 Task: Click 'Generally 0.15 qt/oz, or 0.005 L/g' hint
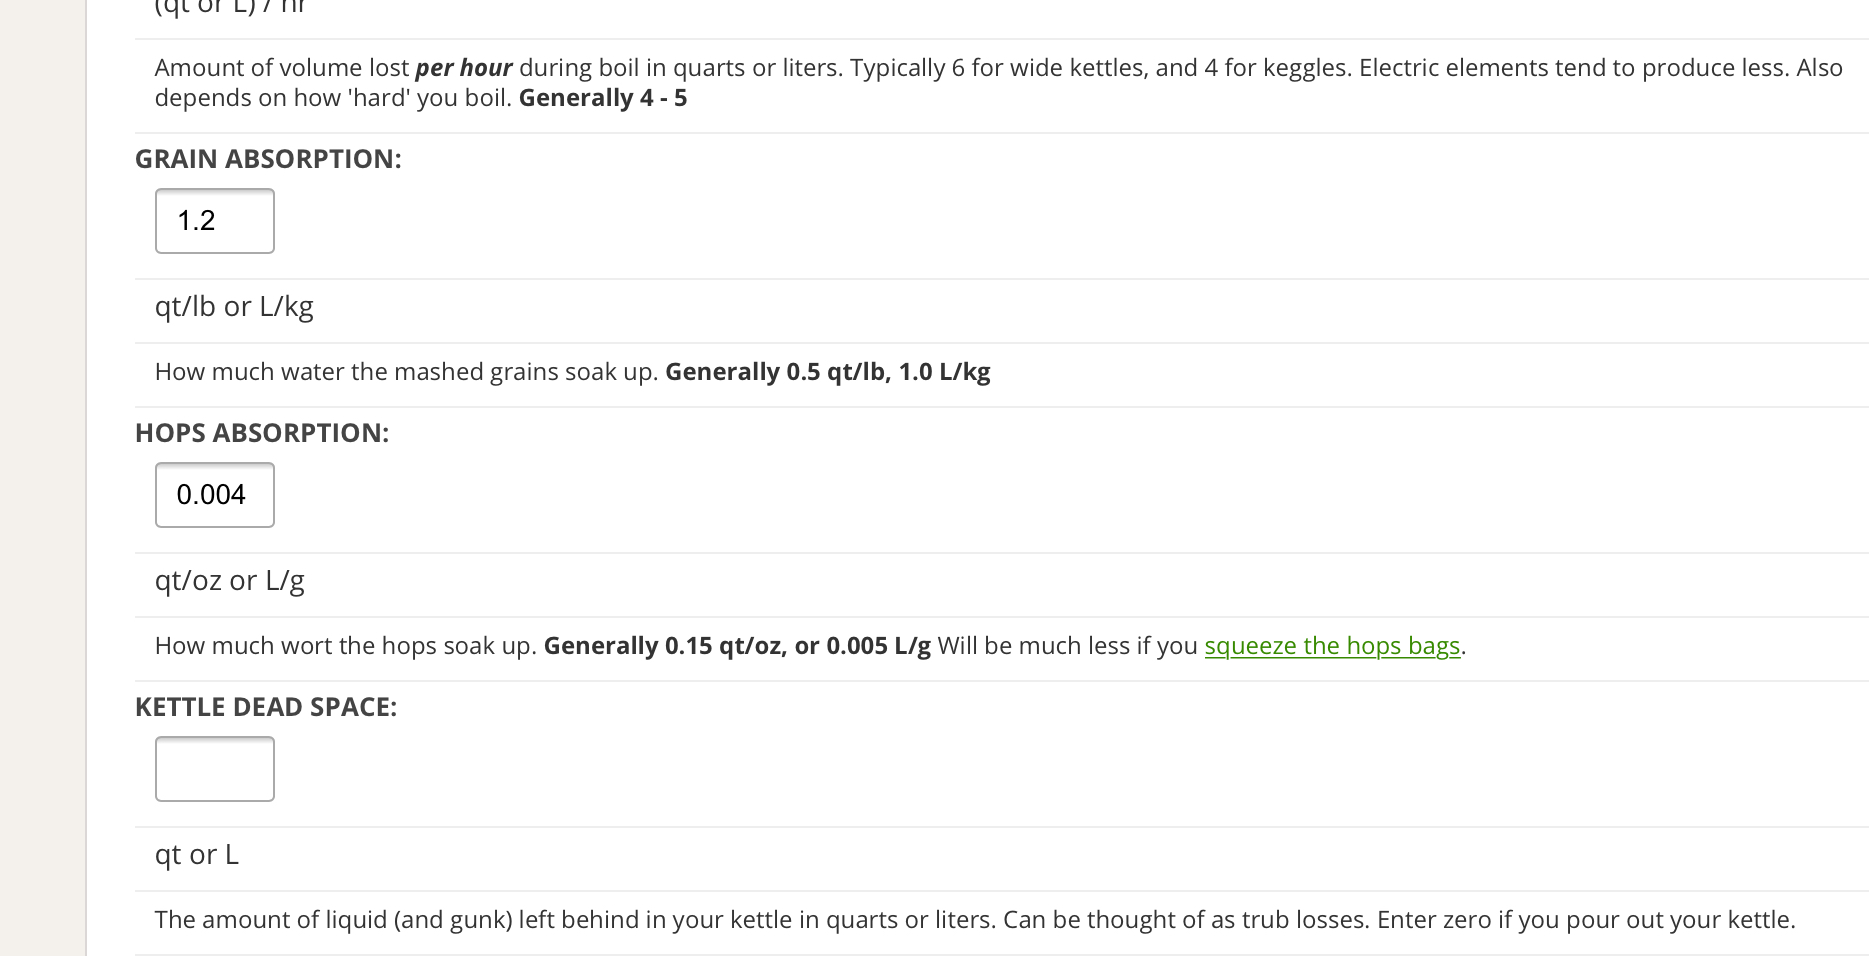pyautogui.click(x=736, y=646)
